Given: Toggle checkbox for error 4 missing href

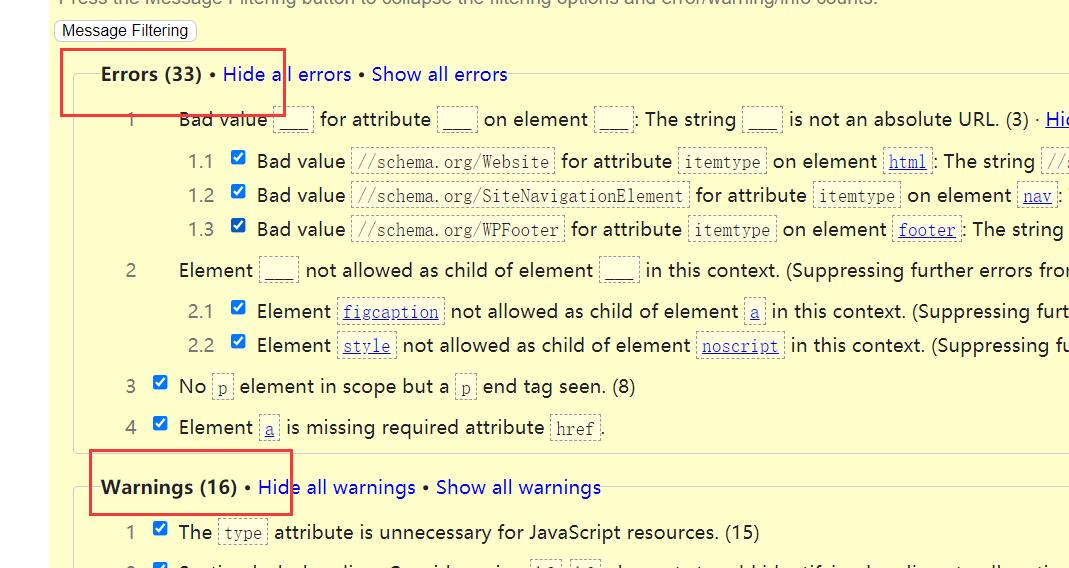Looking at the screenshot, I should (160, 423).
